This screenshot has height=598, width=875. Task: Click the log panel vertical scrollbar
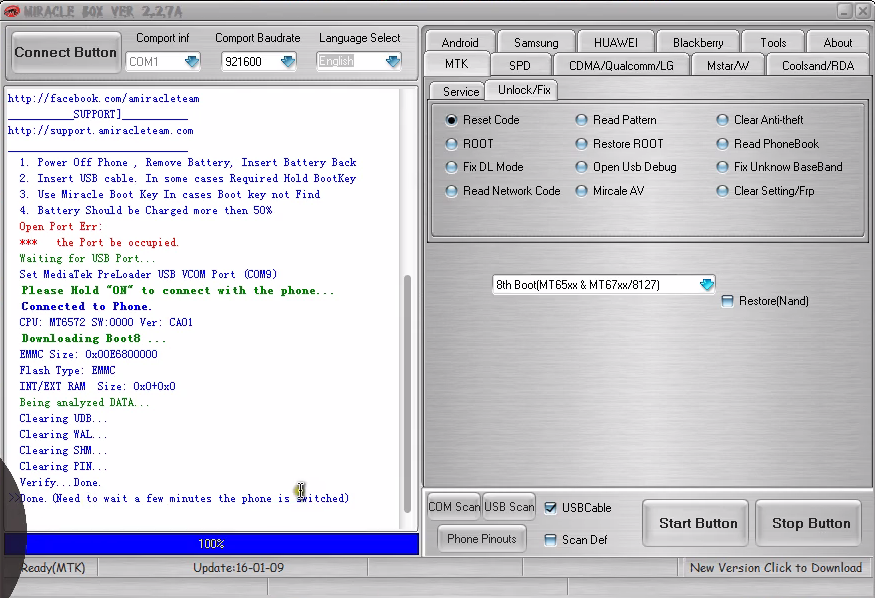click(x=407, y=393)
